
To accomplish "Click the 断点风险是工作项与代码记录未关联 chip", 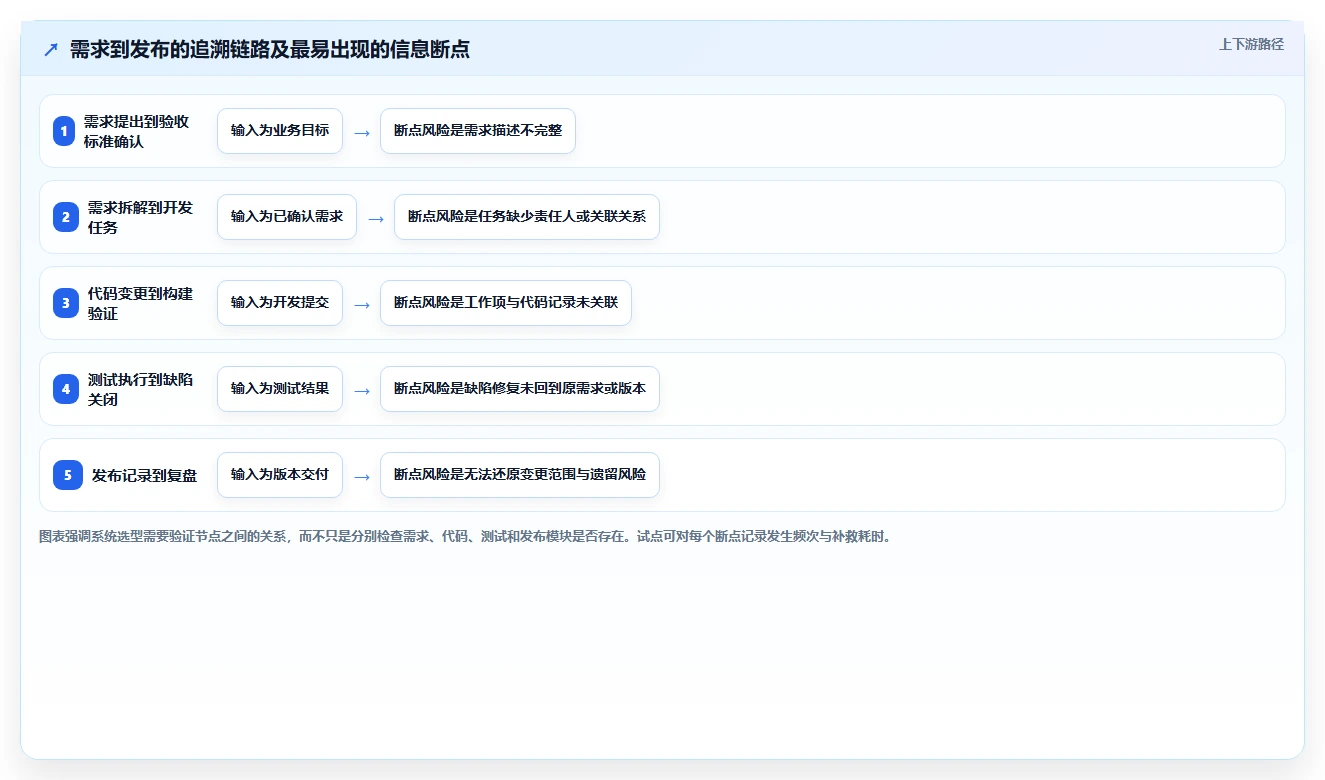I will (x=506, y=303).
